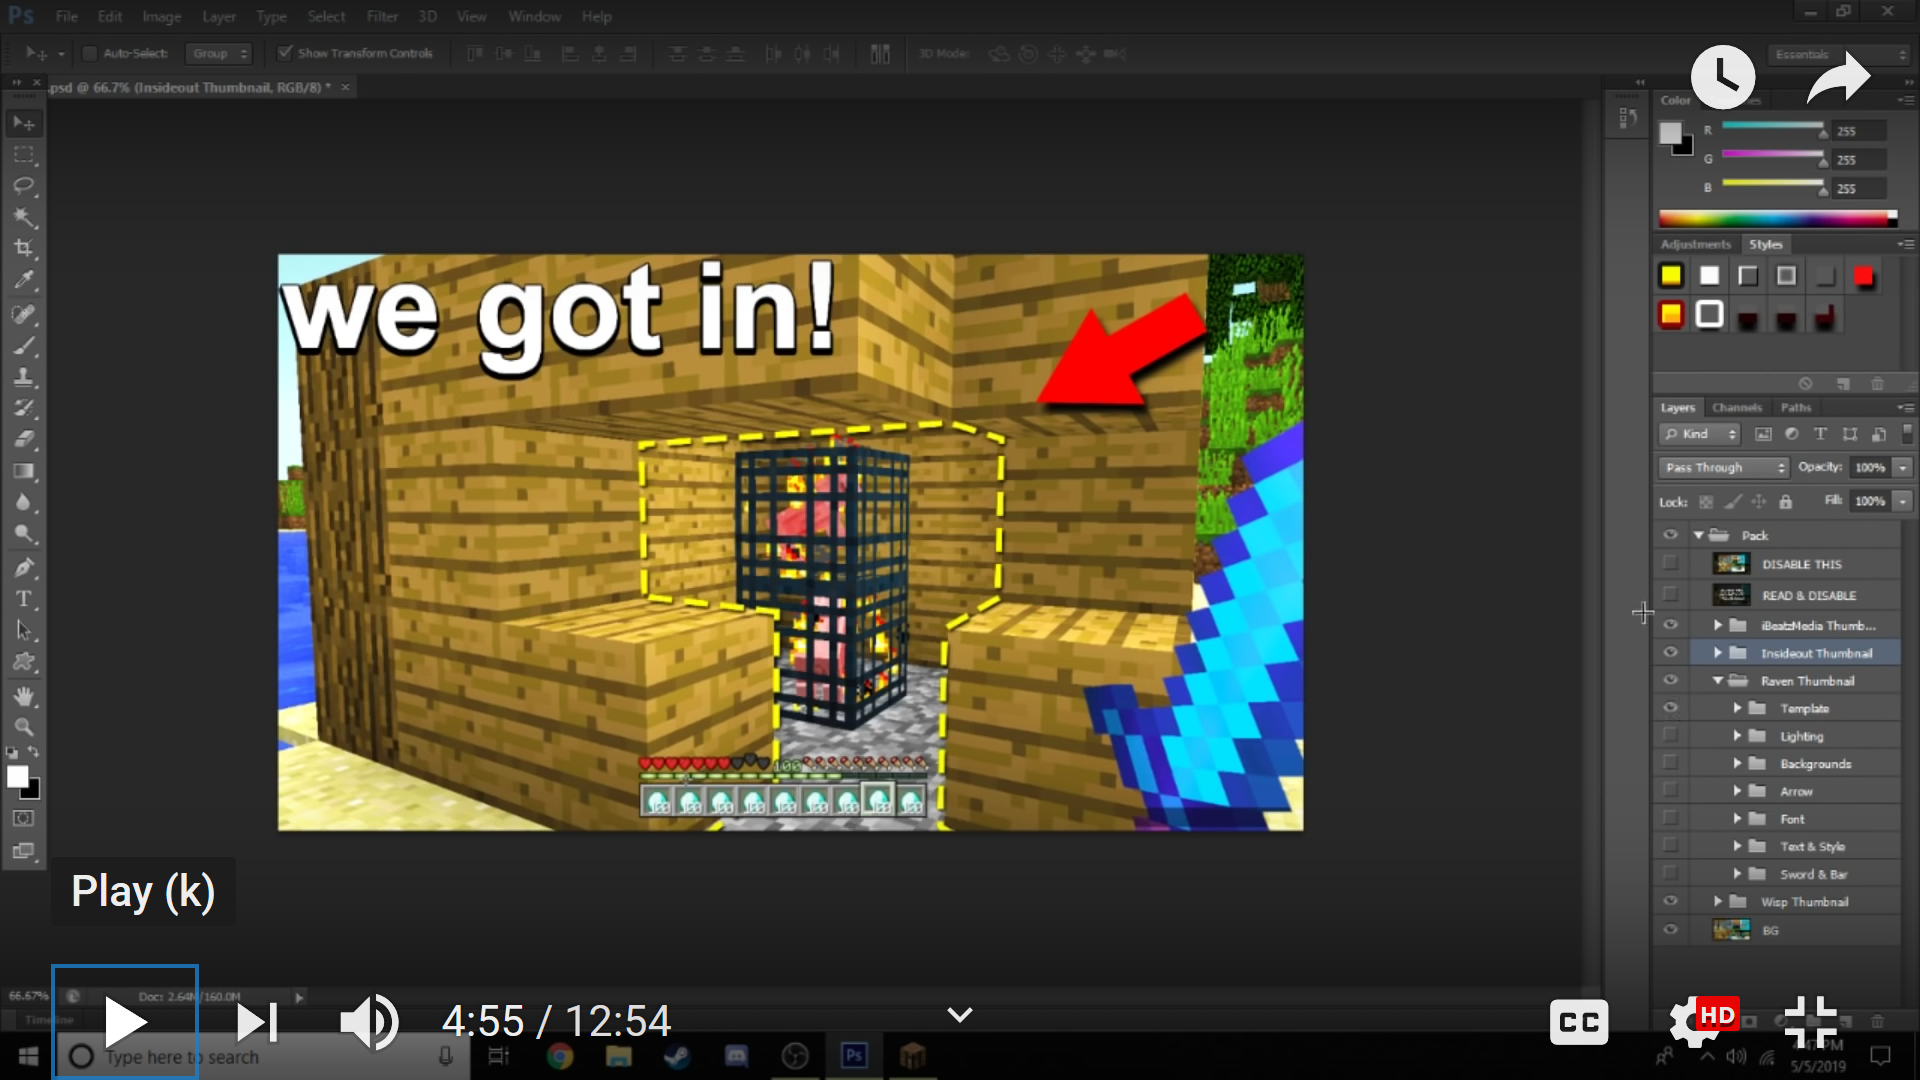Exit full screen mode

coord(1811,1021)
